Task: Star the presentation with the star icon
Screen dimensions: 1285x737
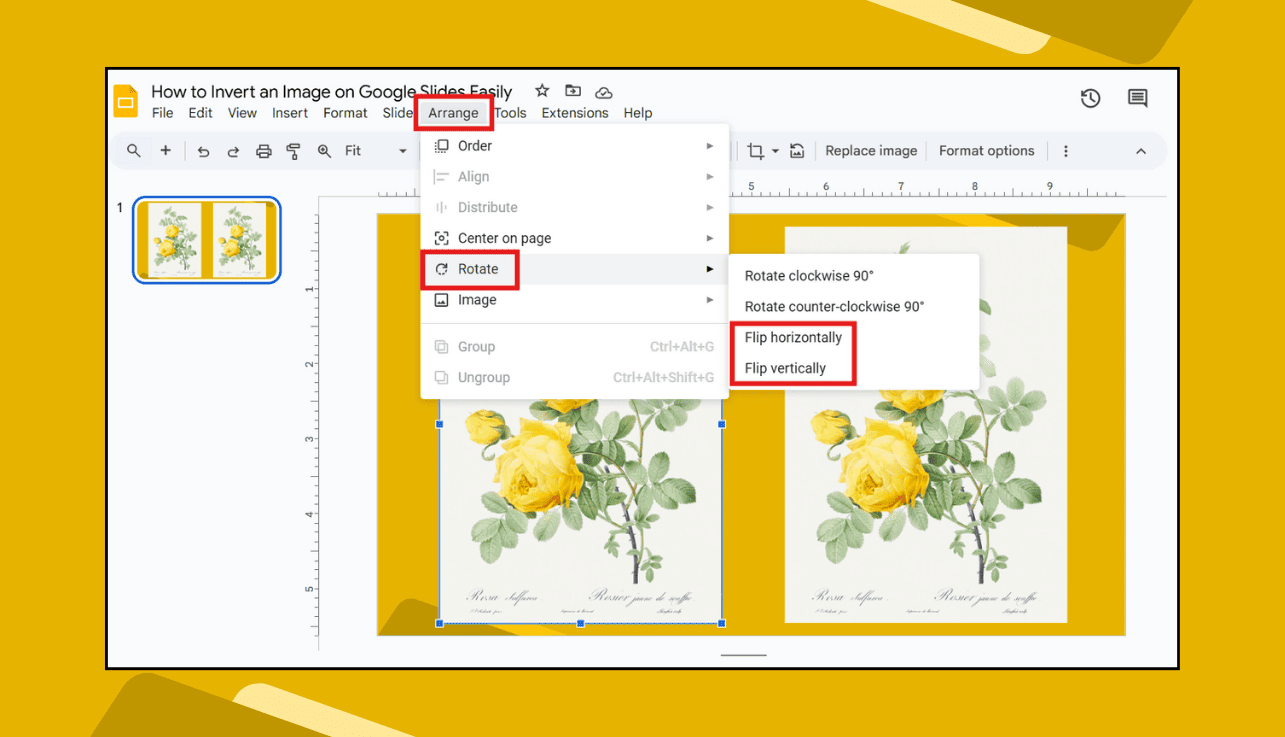Action: [x=541, y=90]
